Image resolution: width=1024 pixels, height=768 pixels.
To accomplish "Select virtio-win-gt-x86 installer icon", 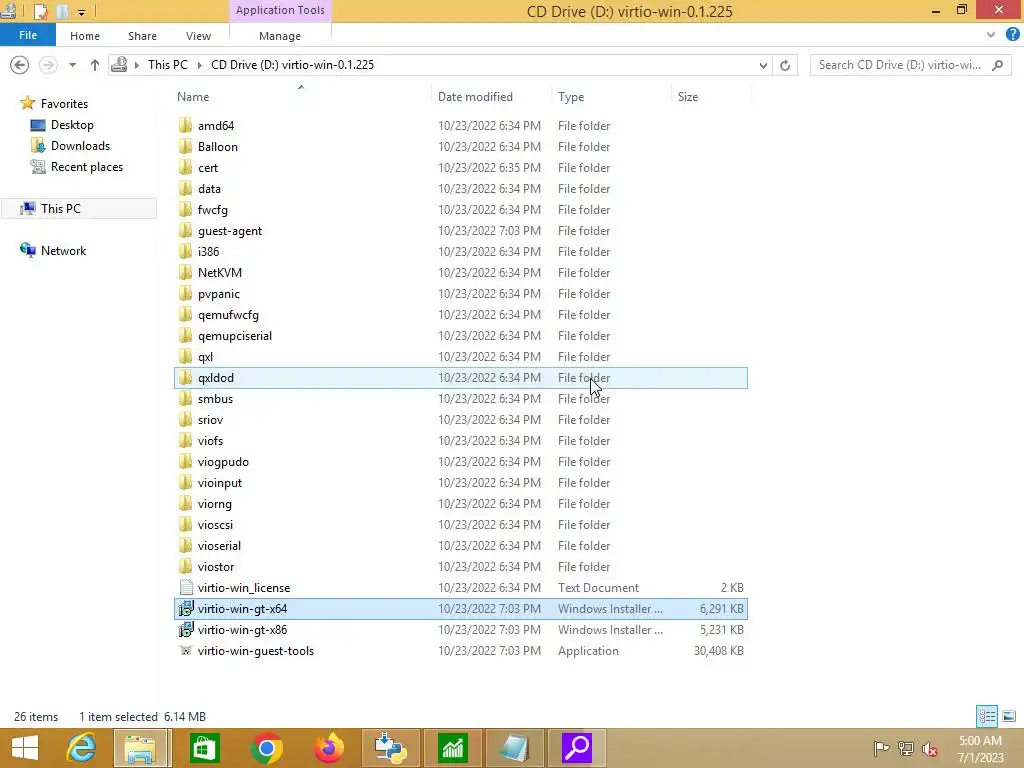I will (x=185, y=630).
